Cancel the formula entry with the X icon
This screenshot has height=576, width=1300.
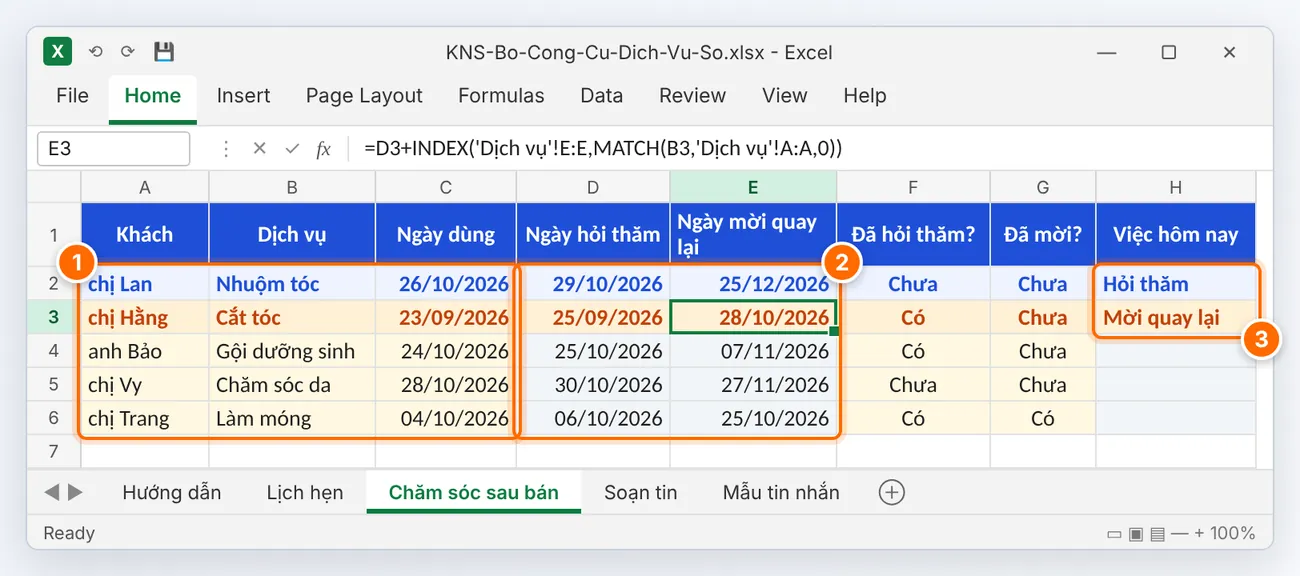pos(260,149)
